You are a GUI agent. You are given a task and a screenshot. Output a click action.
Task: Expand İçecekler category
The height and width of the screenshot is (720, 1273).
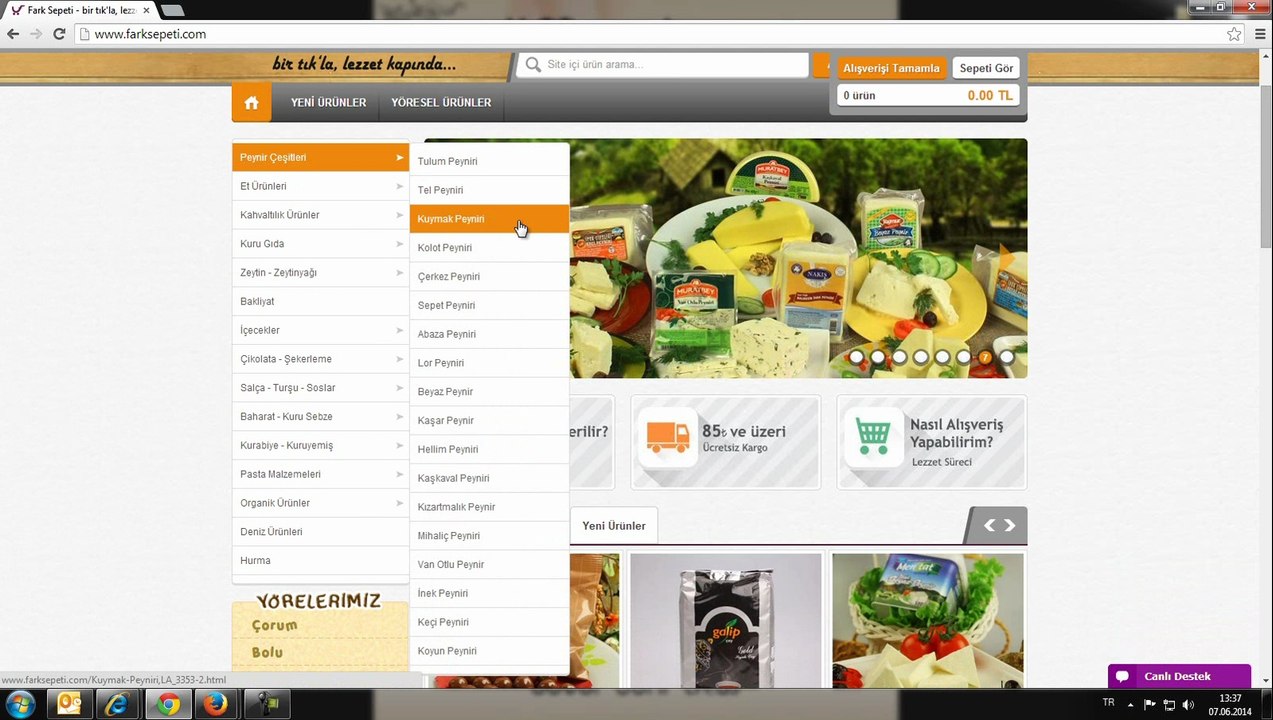(x=320, y=330)
